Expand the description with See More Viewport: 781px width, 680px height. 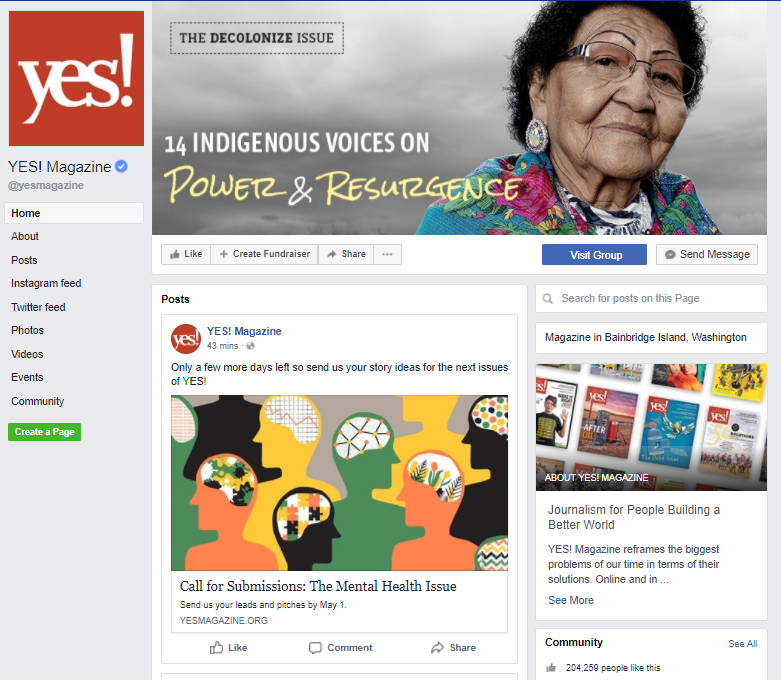571,600
